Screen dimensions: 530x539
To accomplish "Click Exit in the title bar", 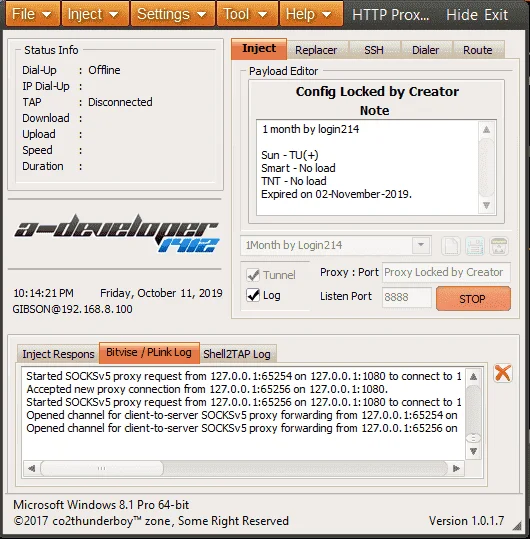I will 496,15.
